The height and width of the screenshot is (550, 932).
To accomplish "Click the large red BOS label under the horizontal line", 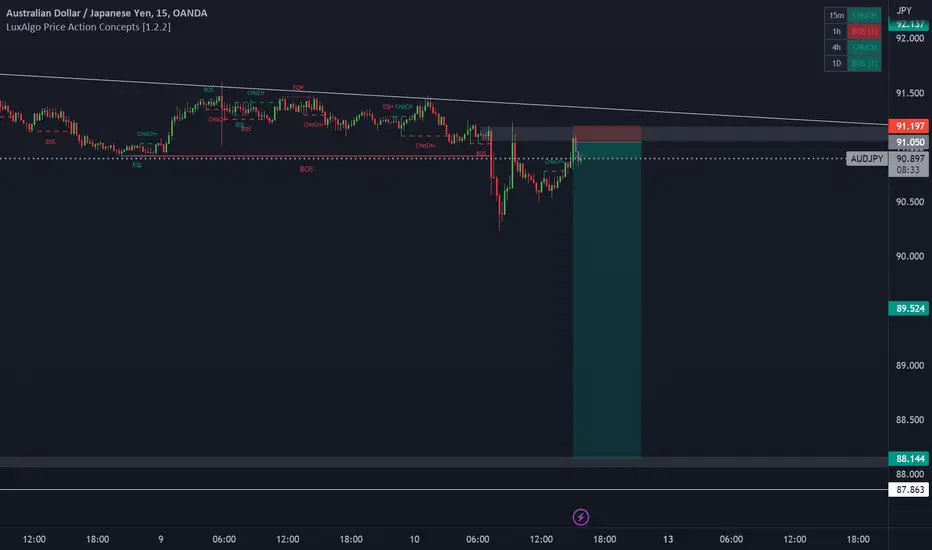I will point(306,169).
